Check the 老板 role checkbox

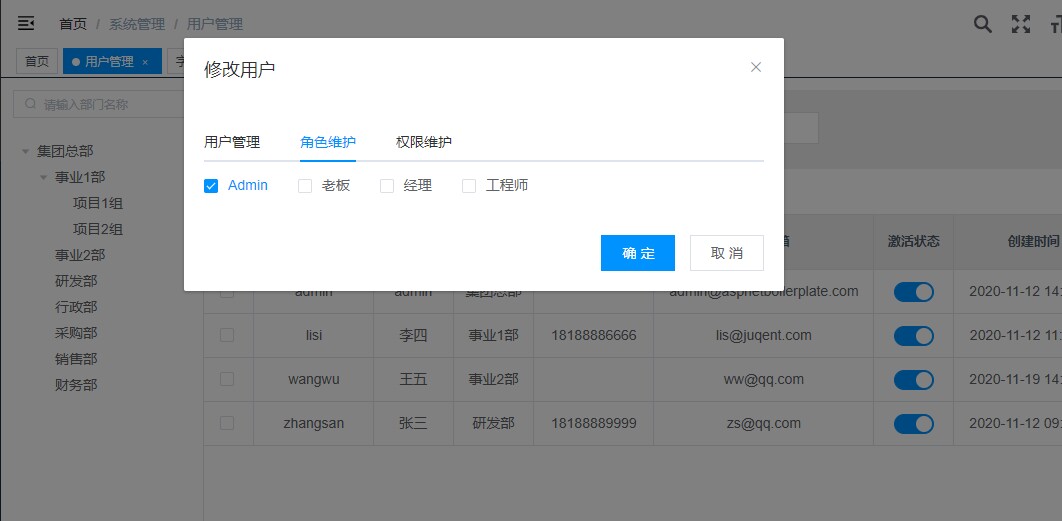pos(305,186)
